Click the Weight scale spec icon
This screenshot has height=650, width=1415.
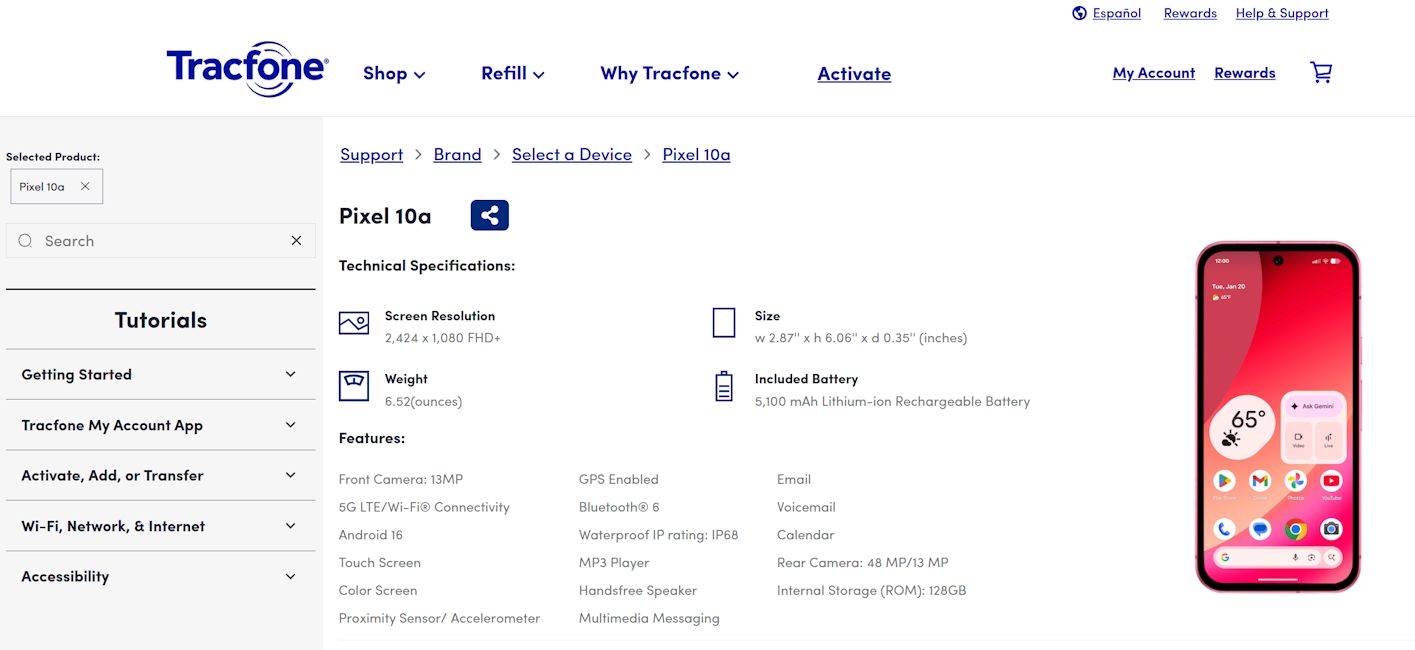coord(353,385)
